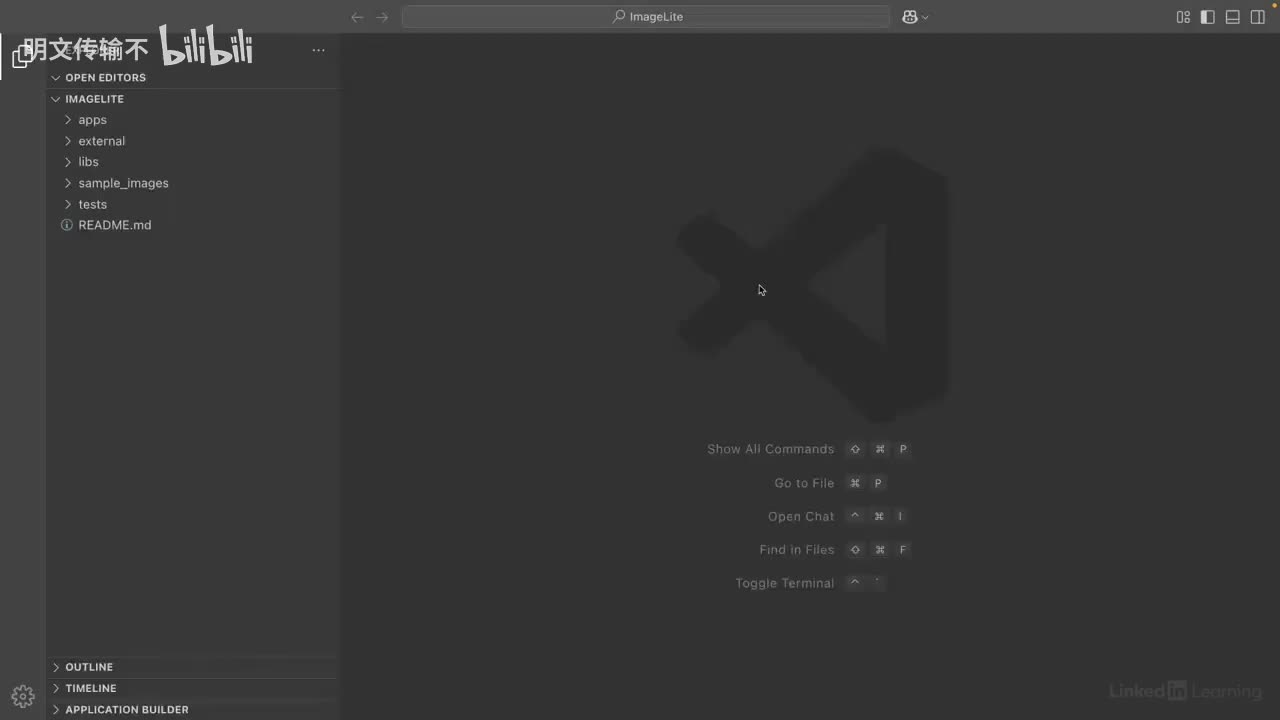Toggle the bottom panel visibility
This screenshot has height=720, width=1280.
coord(1233,17)
